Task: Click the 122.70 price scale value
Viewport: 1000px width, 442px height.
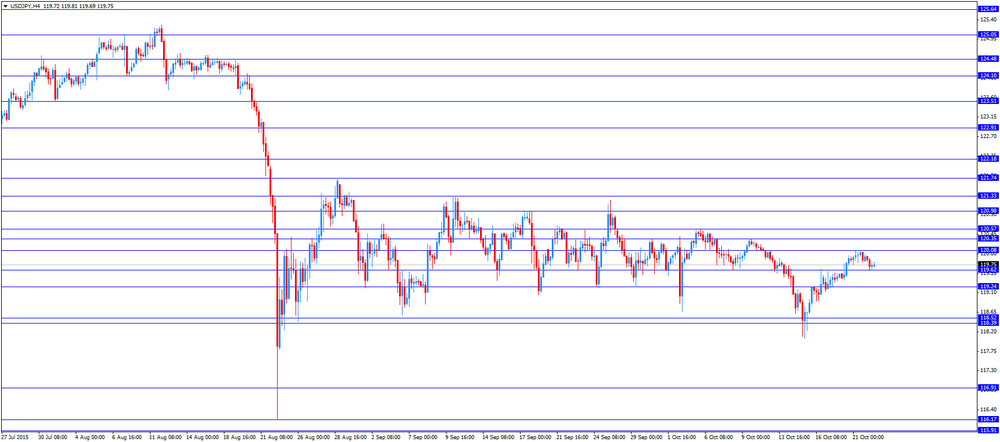Action: pyautogui.click(x=987, y=136)
